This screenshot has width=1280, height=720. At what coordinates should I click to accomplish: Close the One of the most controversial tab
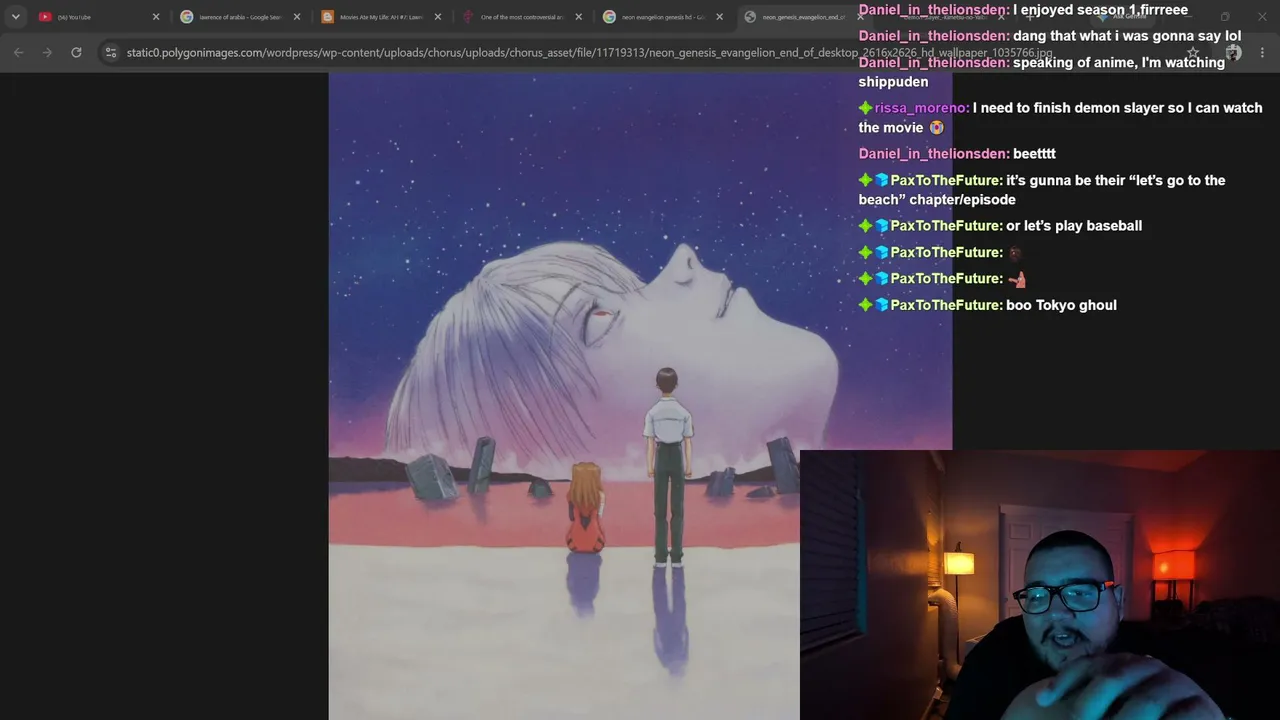tap(579, 17)
